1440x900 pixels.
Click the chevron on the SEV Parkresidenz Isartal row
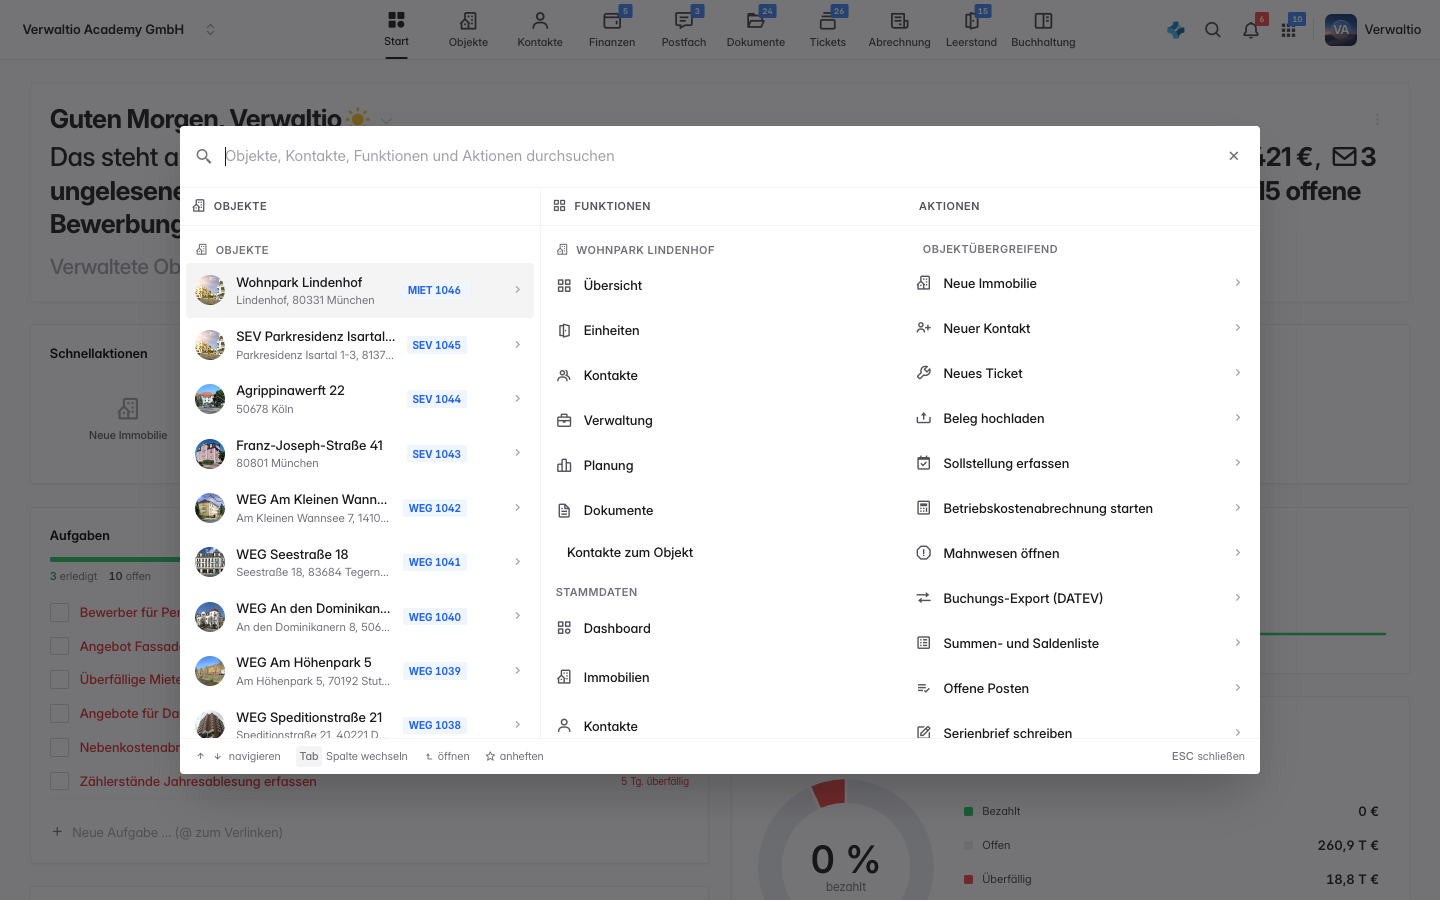coord(517,345)
